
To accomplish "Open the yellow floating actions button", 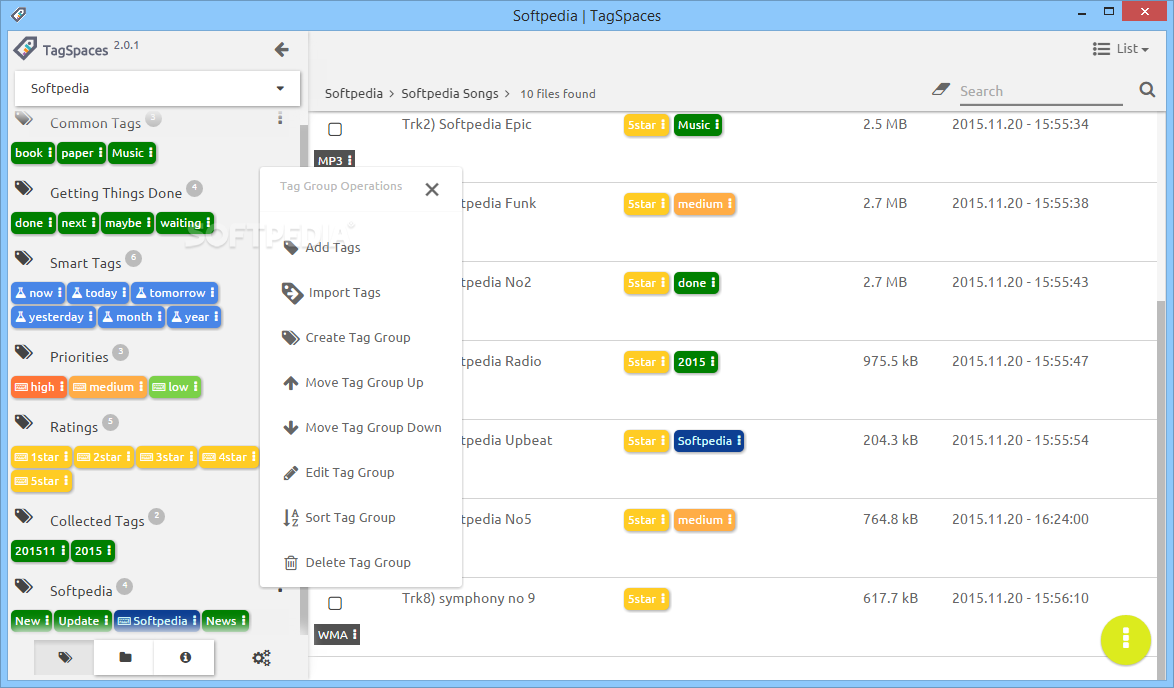I will coord(1125,639).
